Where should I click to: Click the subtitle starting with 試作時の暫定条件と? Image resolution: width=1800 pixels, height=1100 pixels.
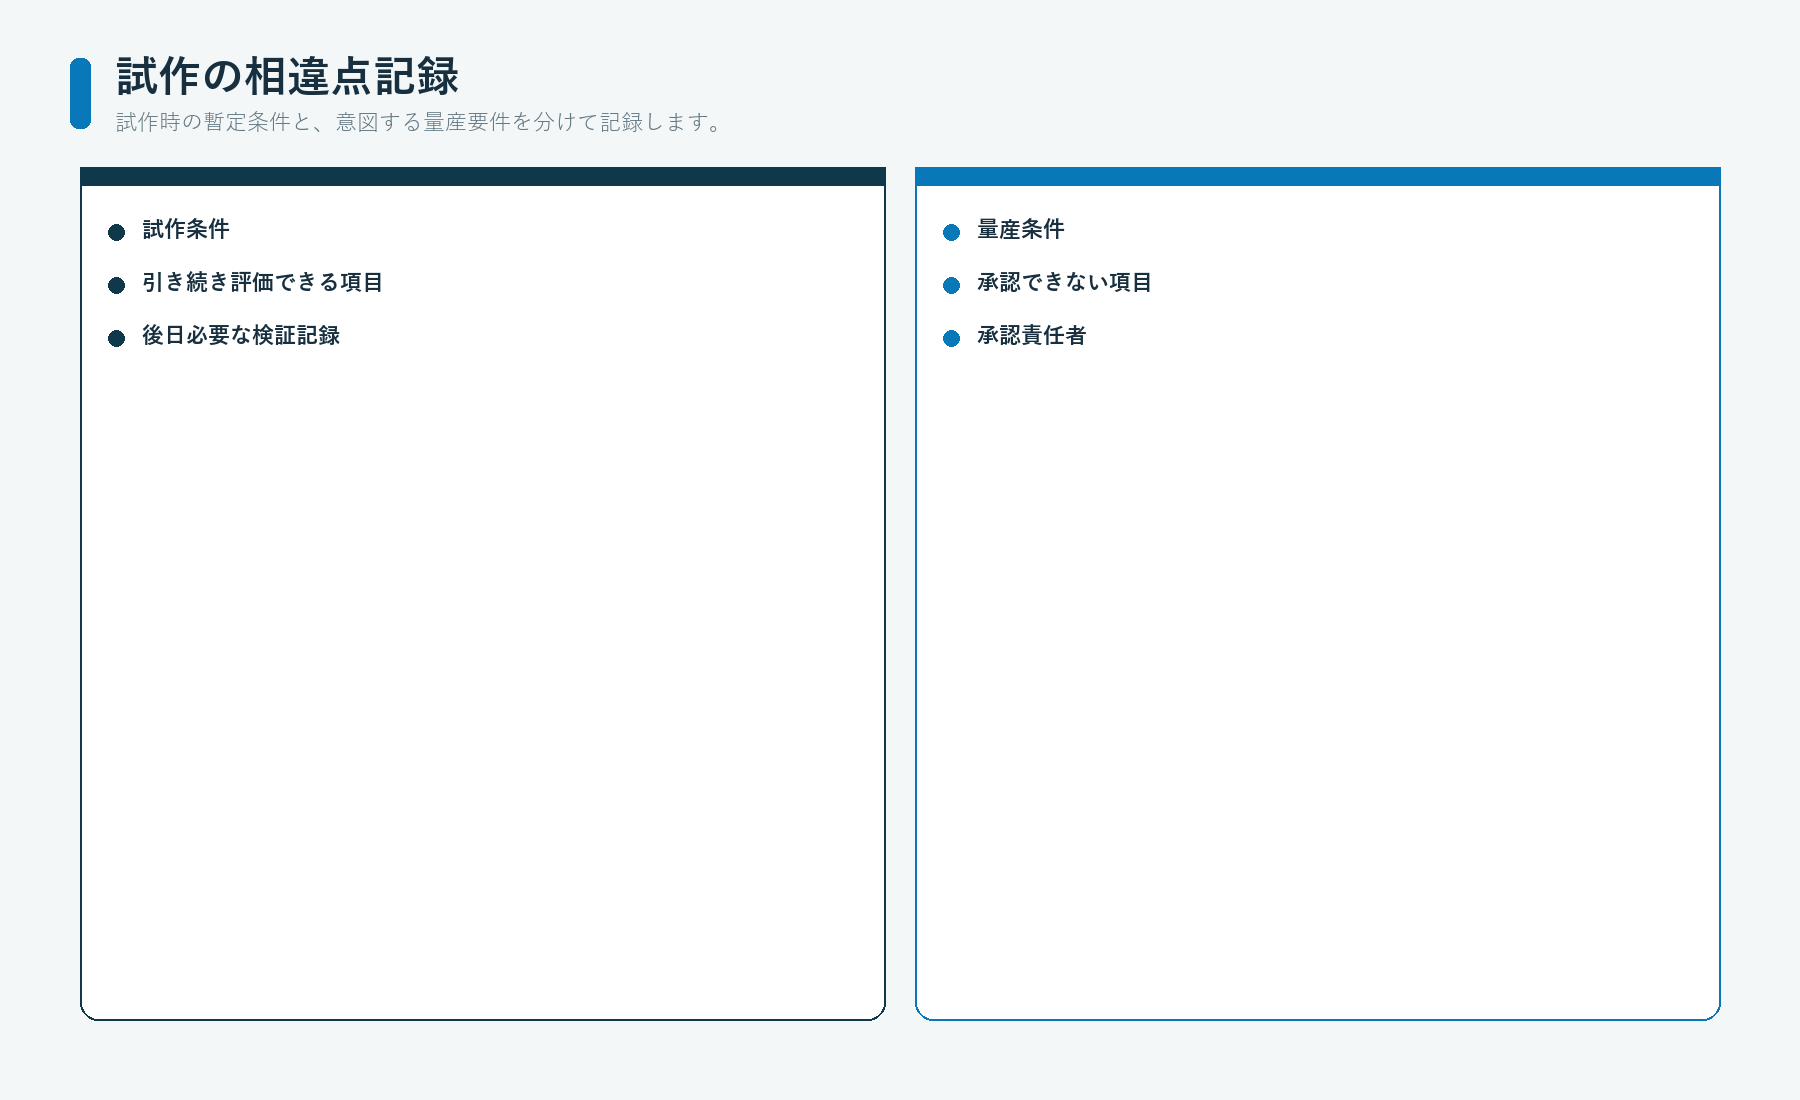pos(420,122)
